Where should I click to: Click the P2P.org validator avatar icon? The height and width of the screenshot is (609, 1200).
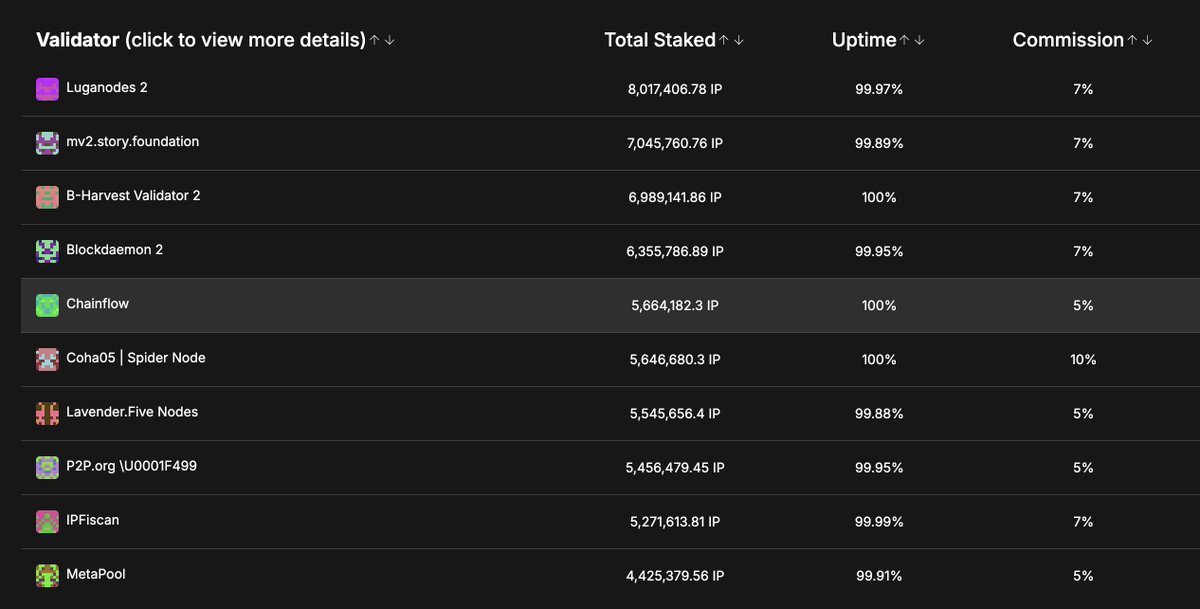tap(47, 467)
